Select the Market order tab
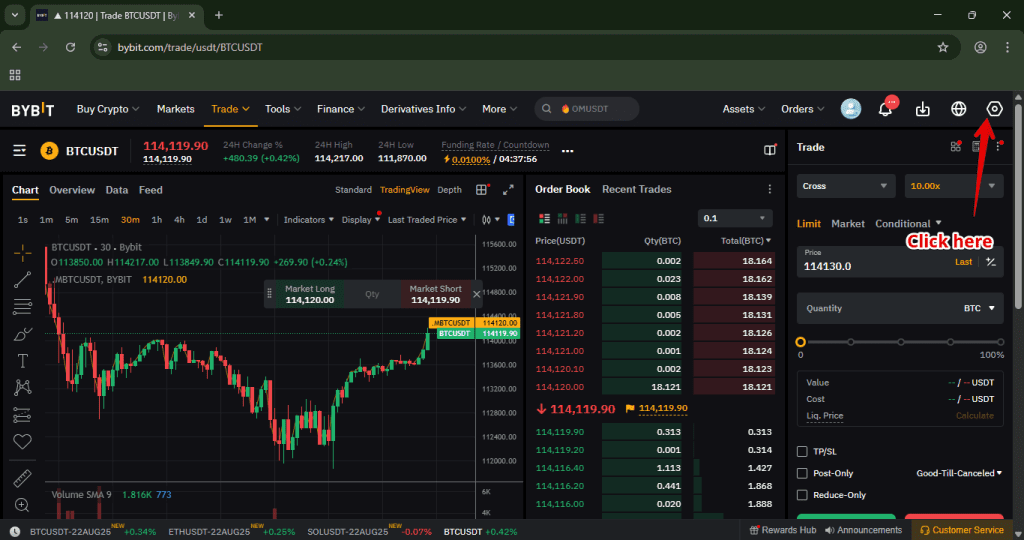The image size is (1024, 540). coord(848,224)
